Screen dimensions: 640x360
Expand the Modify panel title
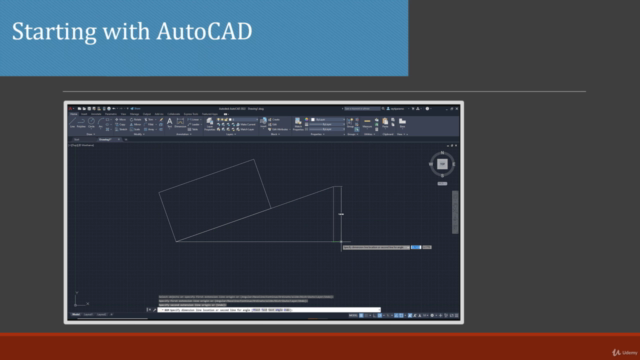click(x=138, y=134)
